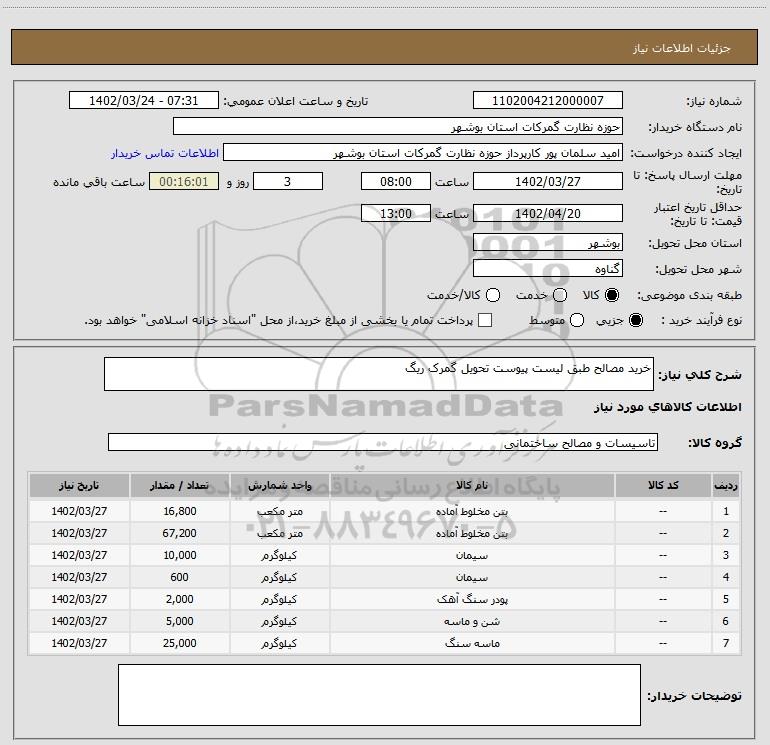770x745 pixels.
Task: Click the buyer organization name field
Action: pyautogui.click(x=398, y=127)
